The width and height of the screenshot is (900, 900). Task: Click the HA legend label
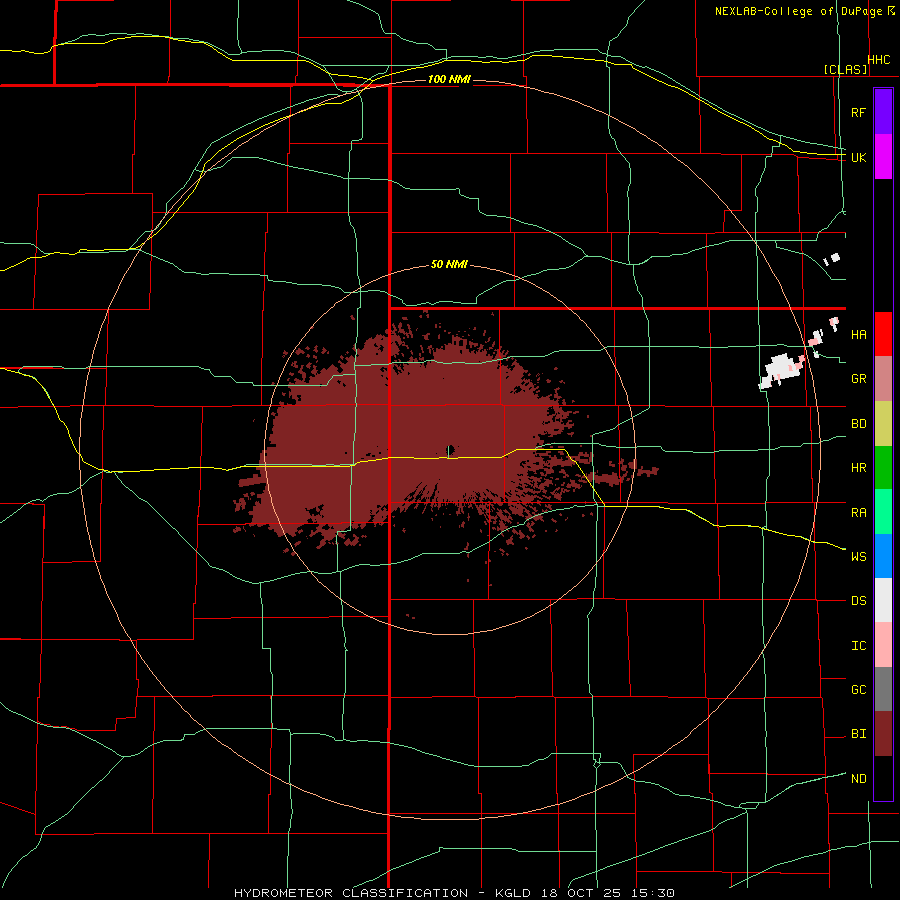pyautogui.click(x=858, y=335)
